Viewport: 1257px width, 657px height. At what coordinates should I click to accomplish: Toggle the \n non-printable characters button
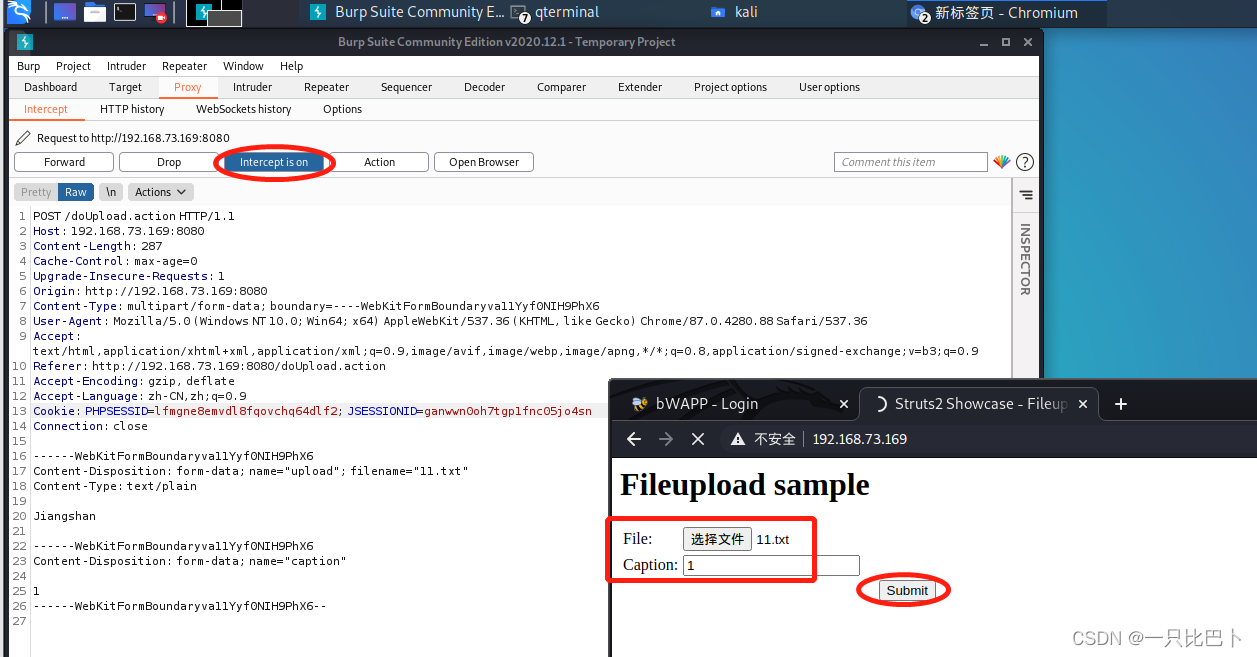(111, 192)
